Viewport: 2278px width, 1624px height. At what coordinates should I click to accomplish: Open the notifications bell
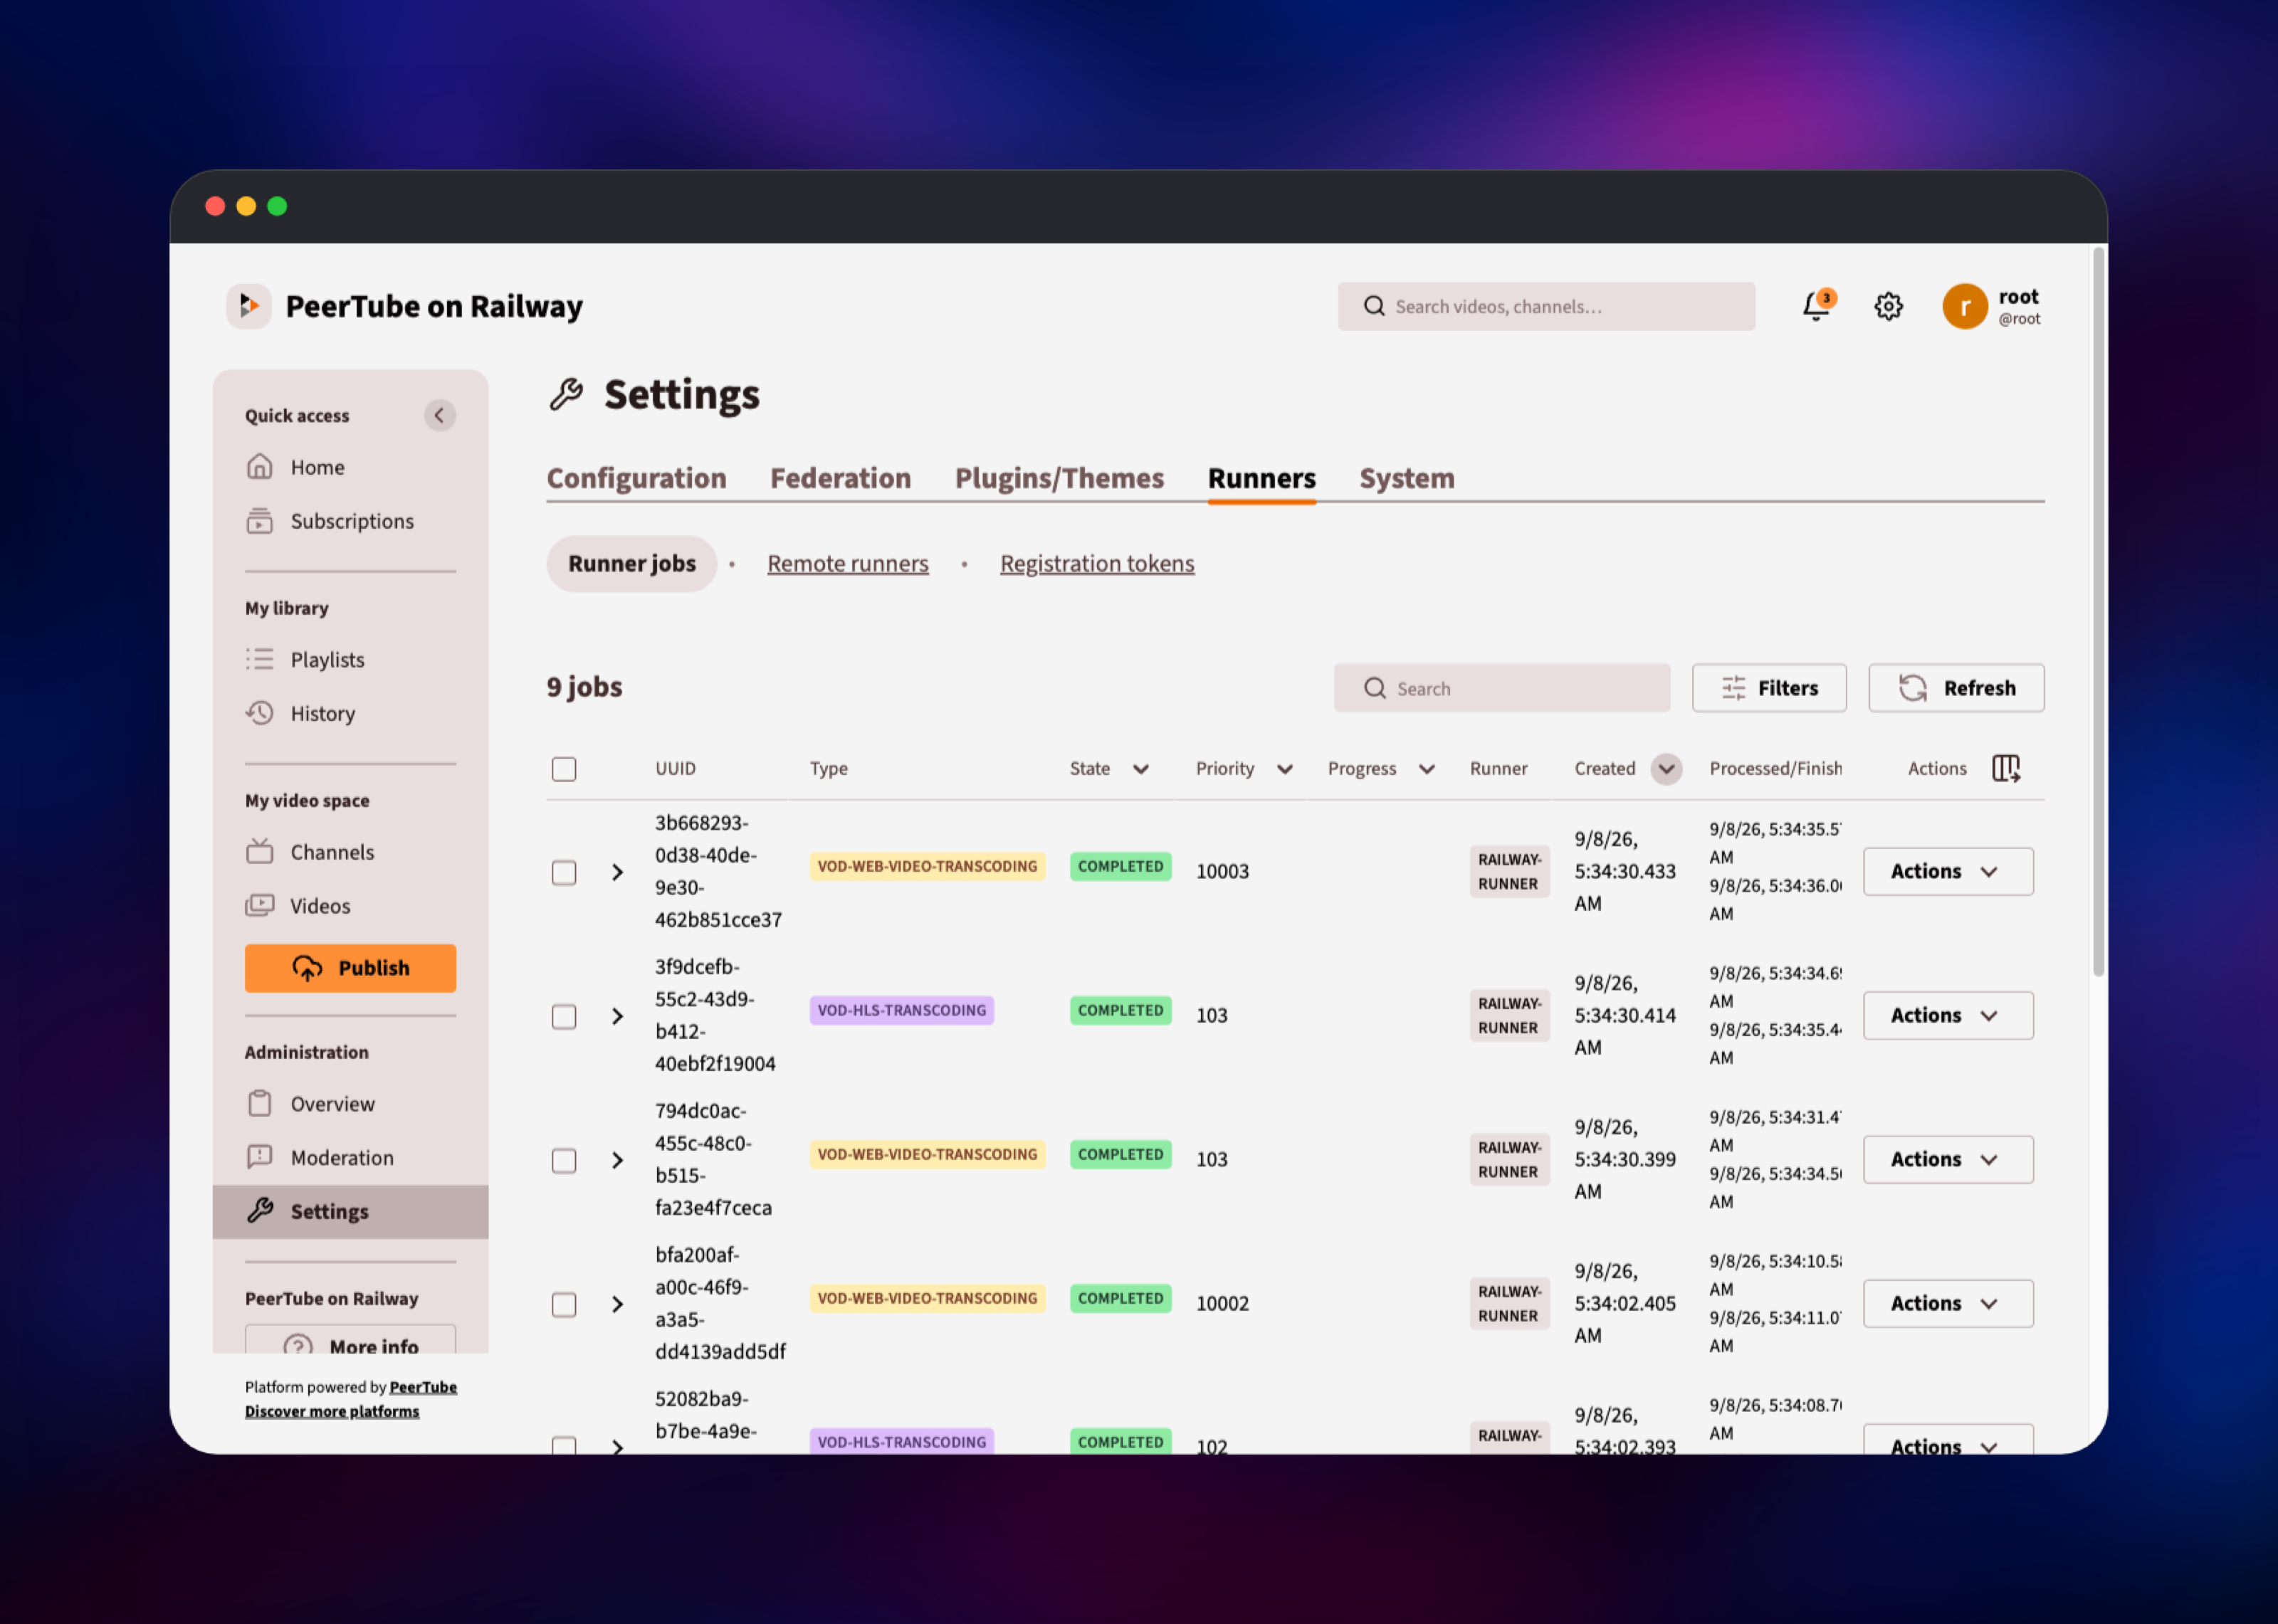[x=1817, y=306]
